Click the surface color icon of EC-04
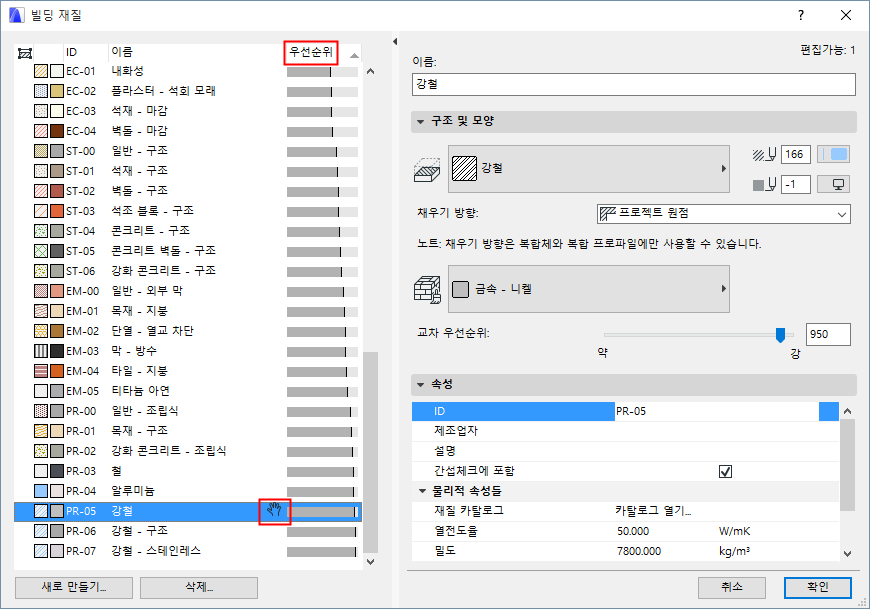The height and width of the screenshot is (609, 870). point(57,131)
